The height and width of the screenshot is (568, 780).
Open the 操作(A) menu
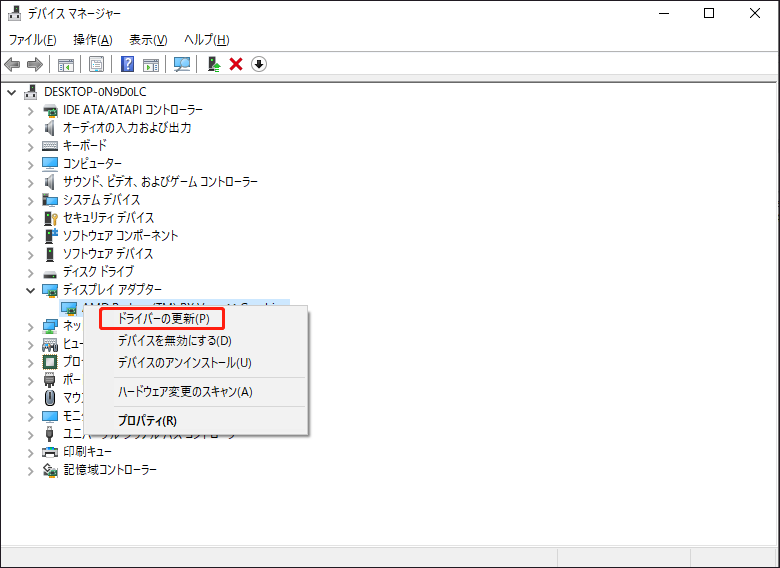click(93, 40)
